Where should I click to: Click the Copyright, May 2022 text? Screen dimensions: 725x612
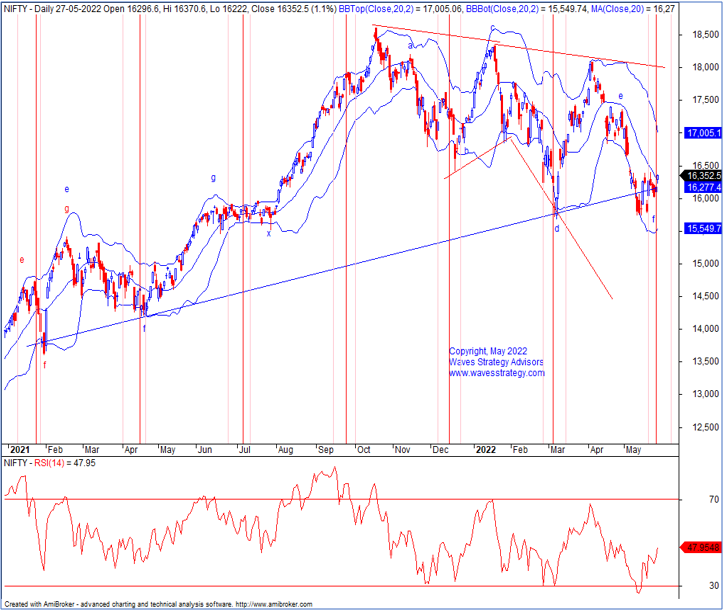coord(488,351)
